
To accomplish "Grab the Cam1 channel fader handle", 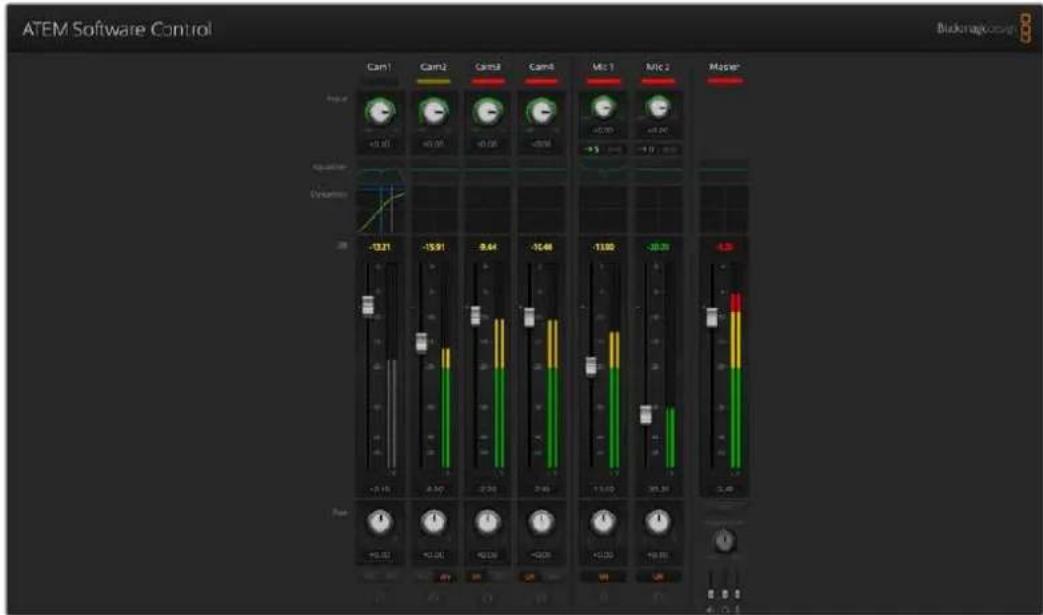I will (368, 305).
